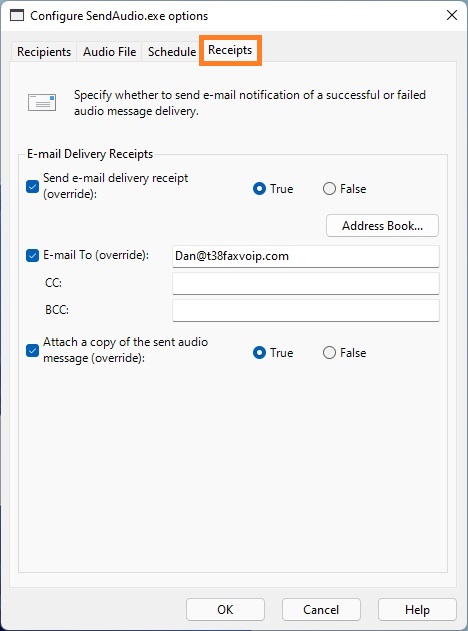Image resolution: width=468 pixels, height=631 pixels.
Task: Toggle Attach a copy of audio checkbox
Action: [x=32, y=350]
